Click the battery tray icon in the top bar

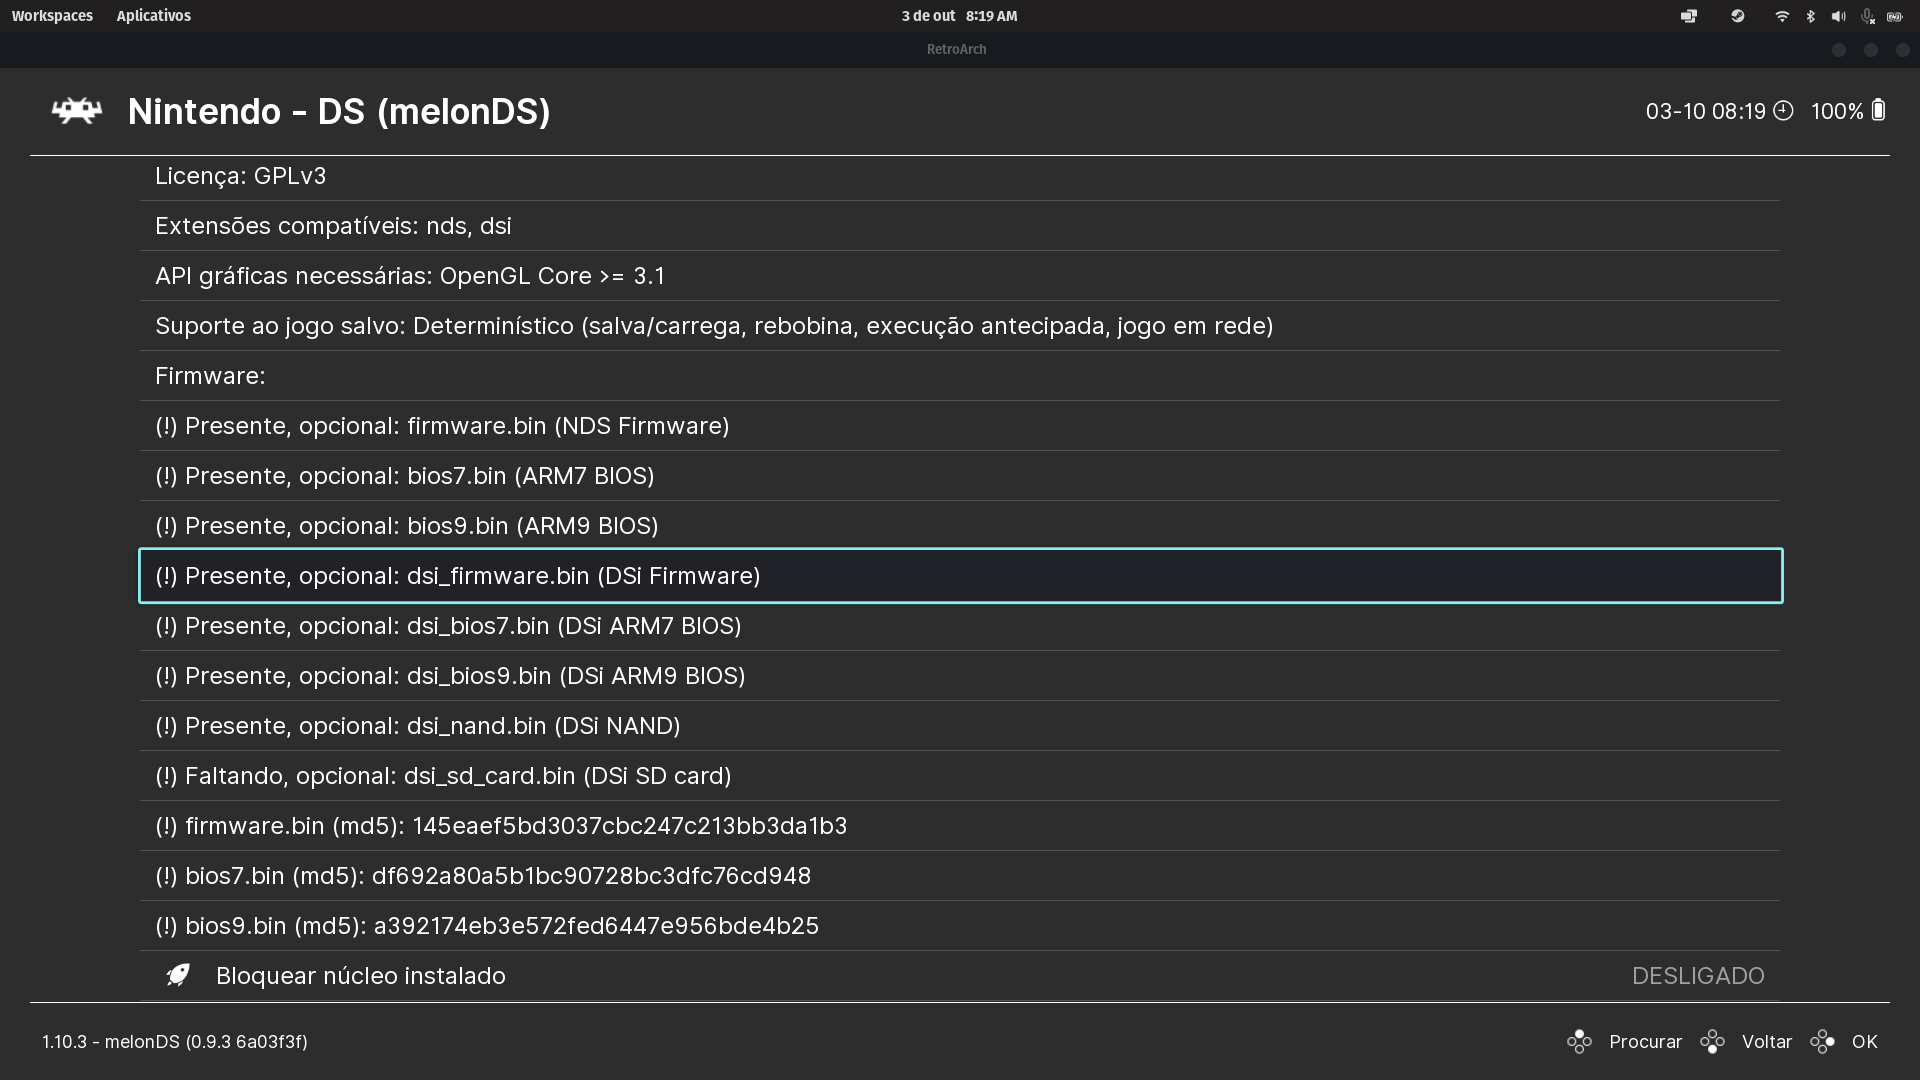tap(1895, 16)
